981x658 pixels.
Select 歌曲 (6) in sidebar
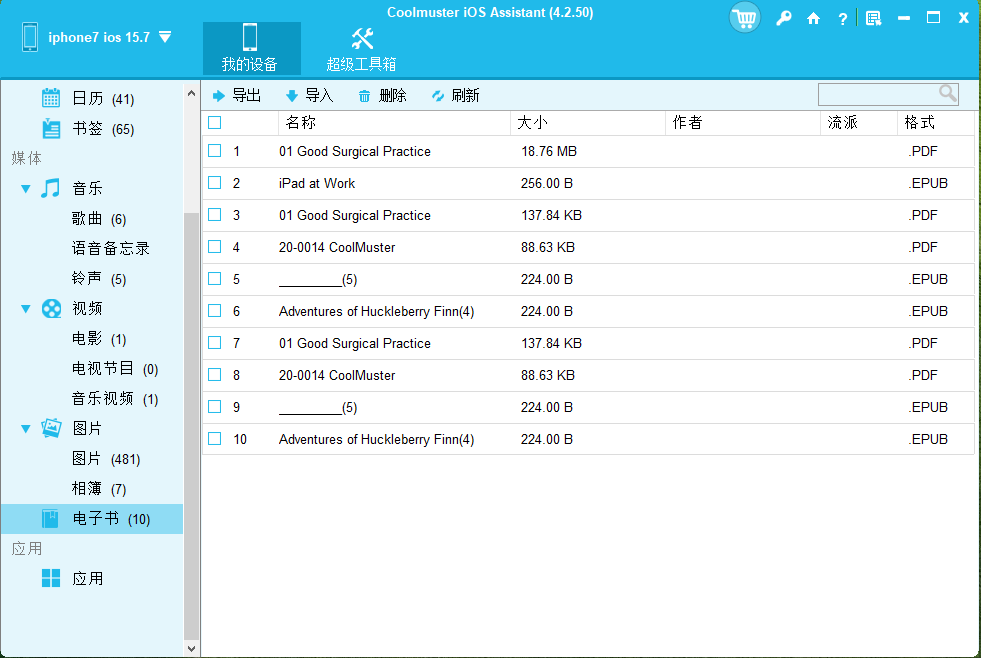99,218
